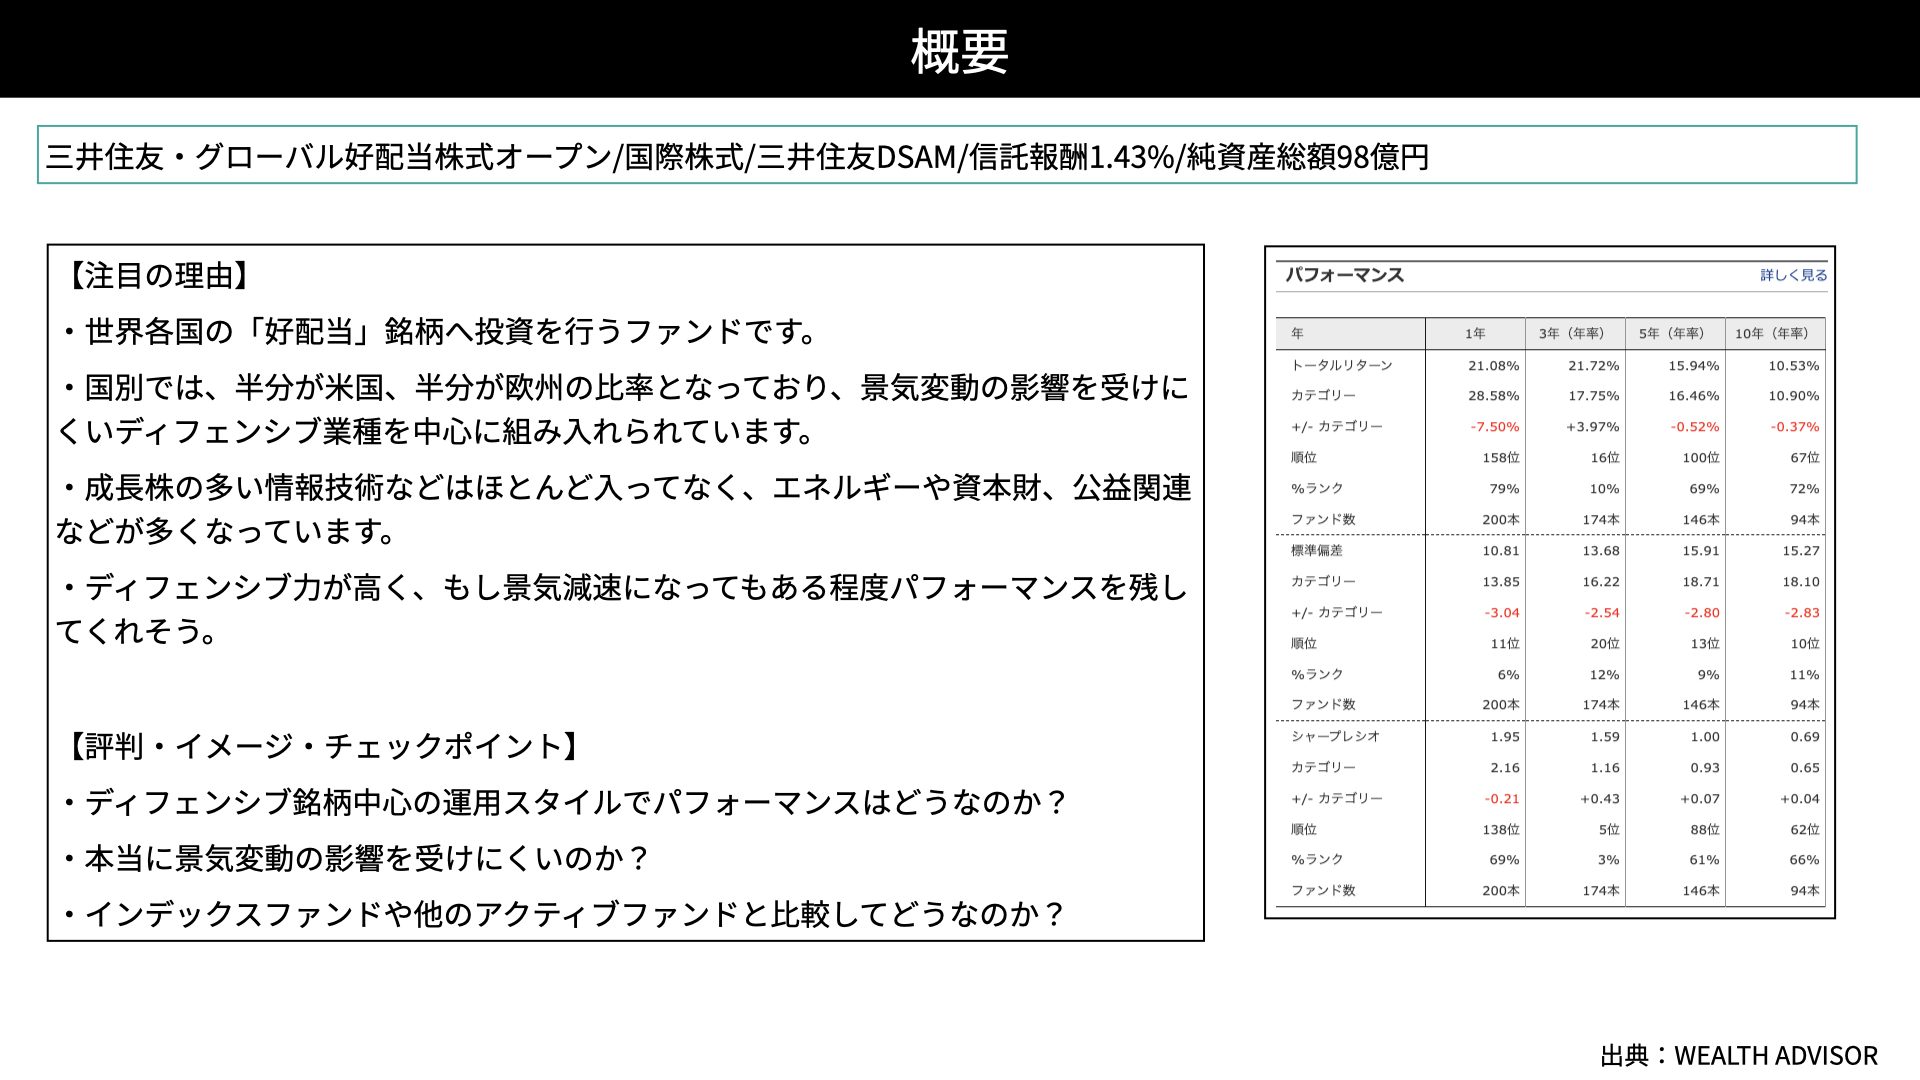Screen dimensions: 1920x1080
Task: Click the シャープレシオ row label
Action: point(1335,736)
